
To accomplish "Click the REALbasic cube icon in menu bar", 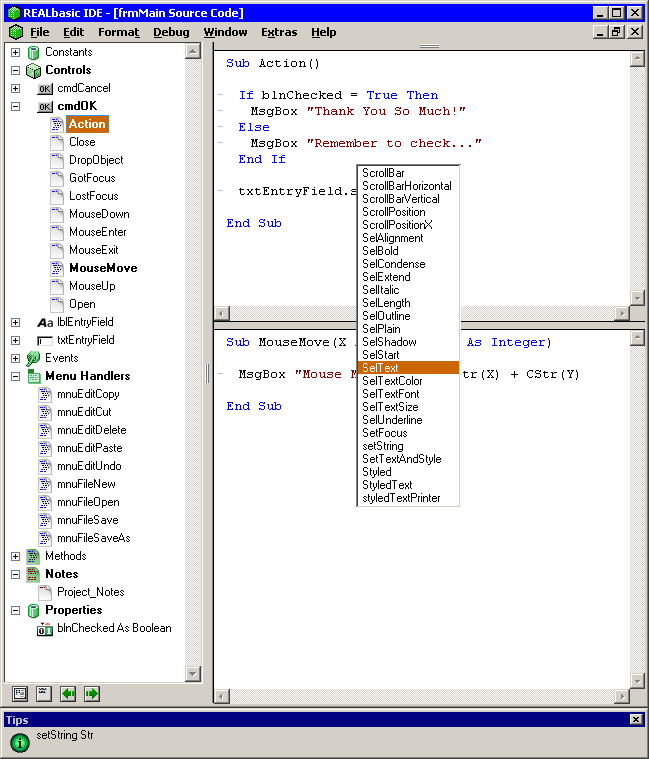I will [16, 32].
